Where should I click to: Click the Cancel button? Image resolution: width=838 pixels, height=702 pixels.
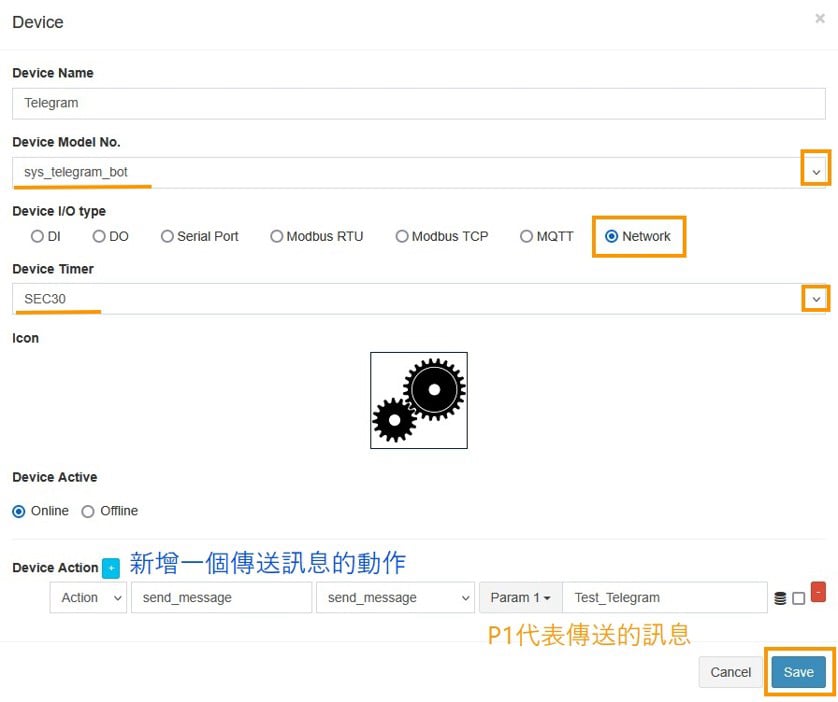730,672
